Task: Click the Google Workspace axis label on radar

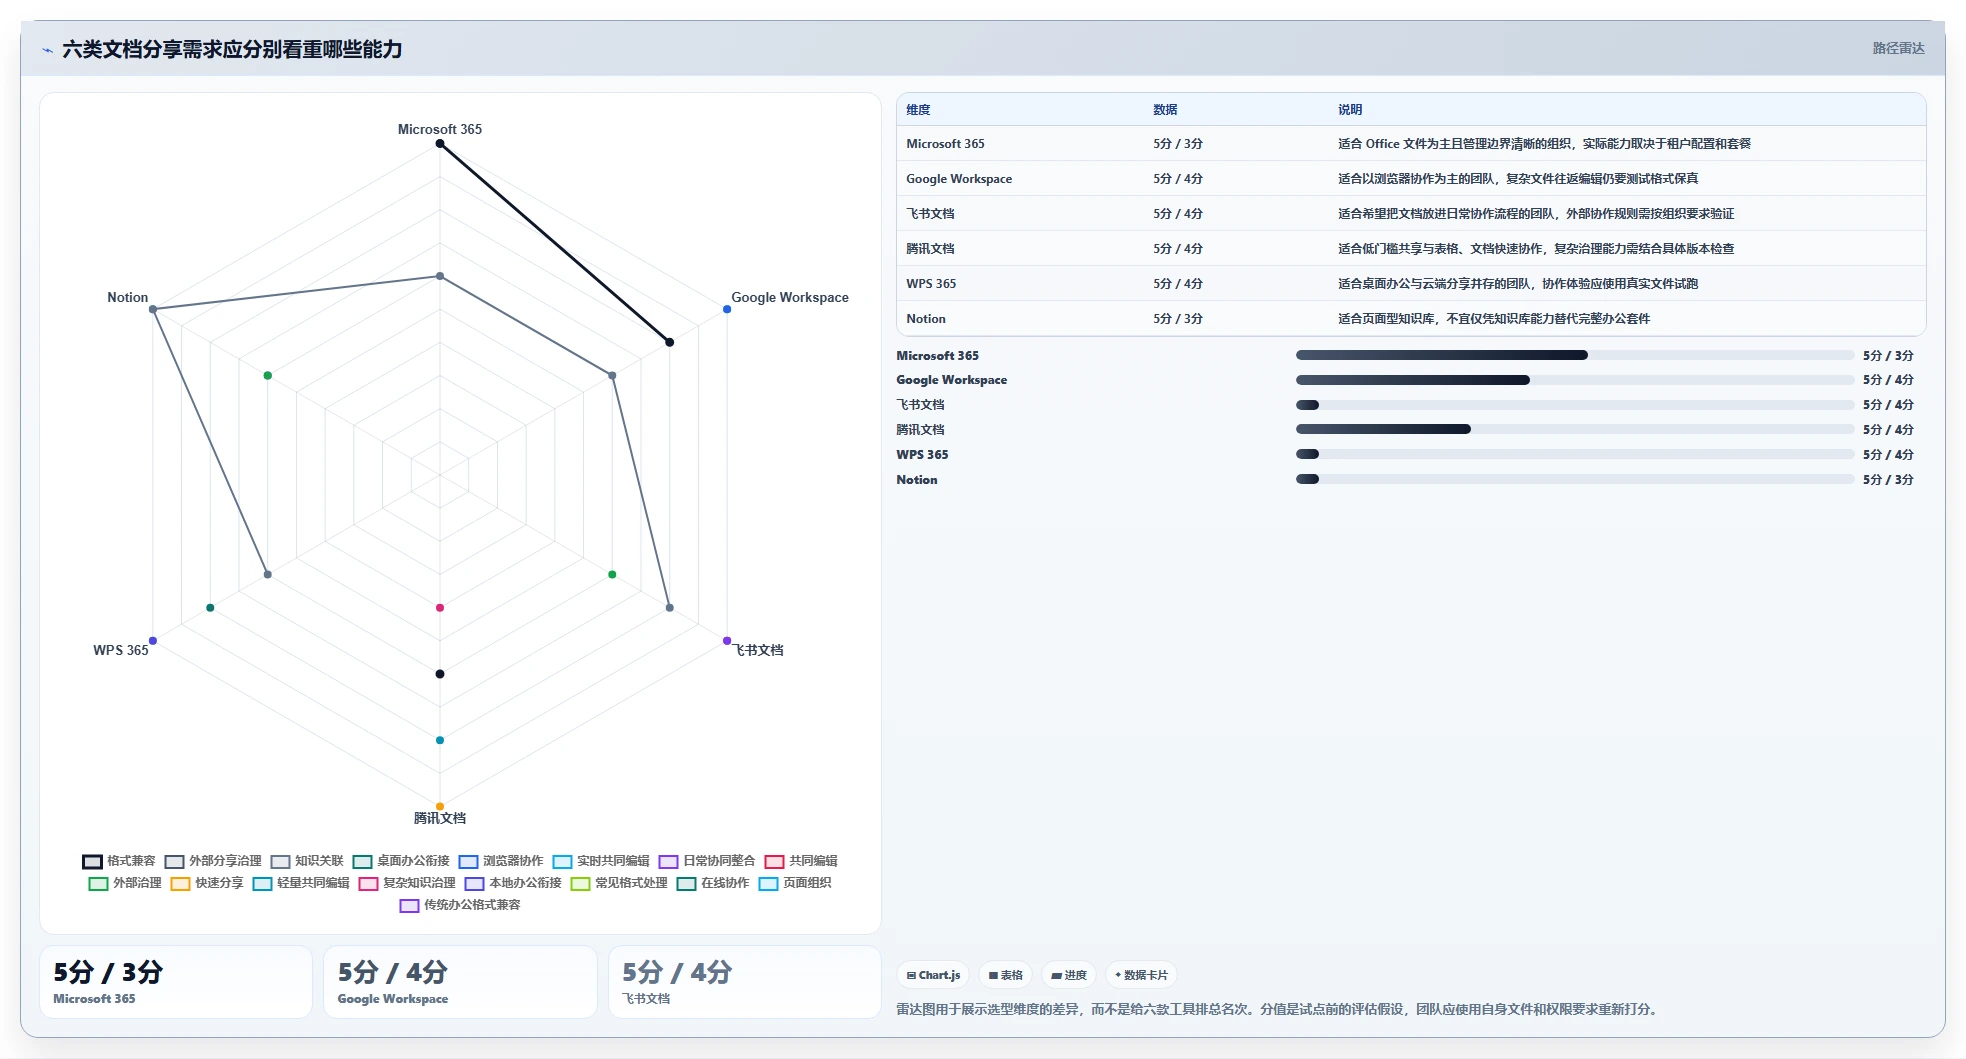Action: point(790,298)
